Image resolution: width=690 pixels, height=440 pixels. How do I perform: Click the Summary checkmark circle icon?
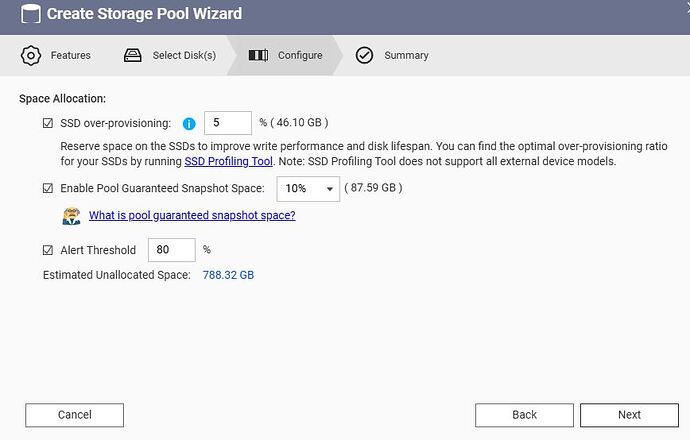[364, 55]
